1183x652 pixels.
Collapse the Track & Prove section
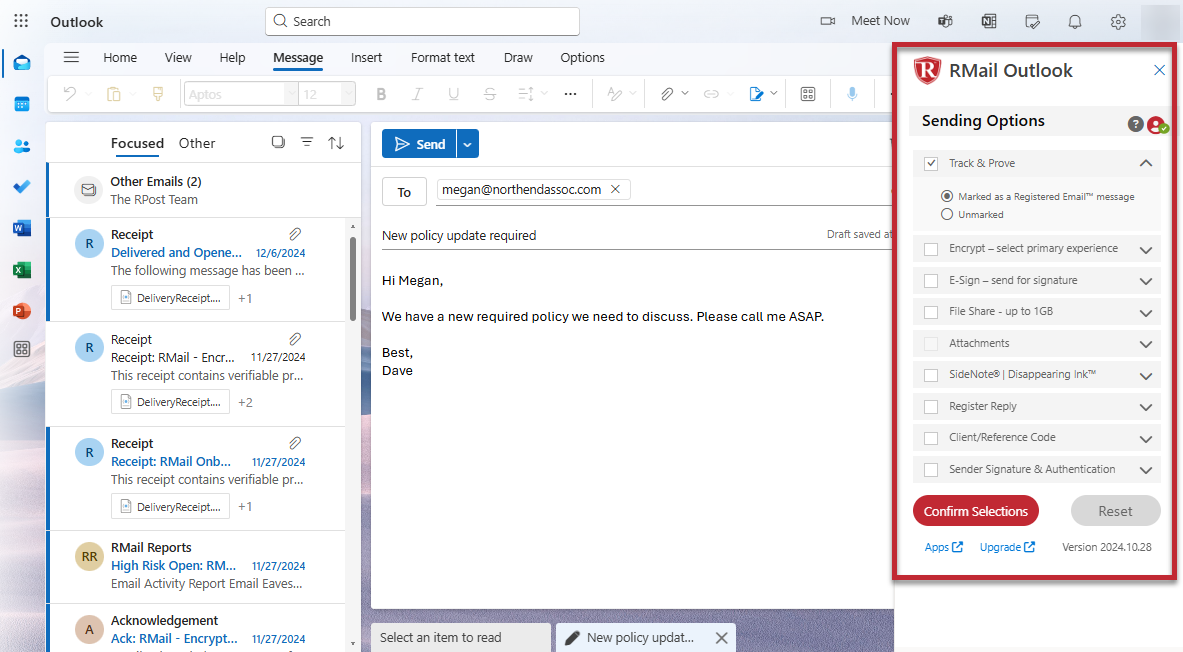[x=1146, y=163]
